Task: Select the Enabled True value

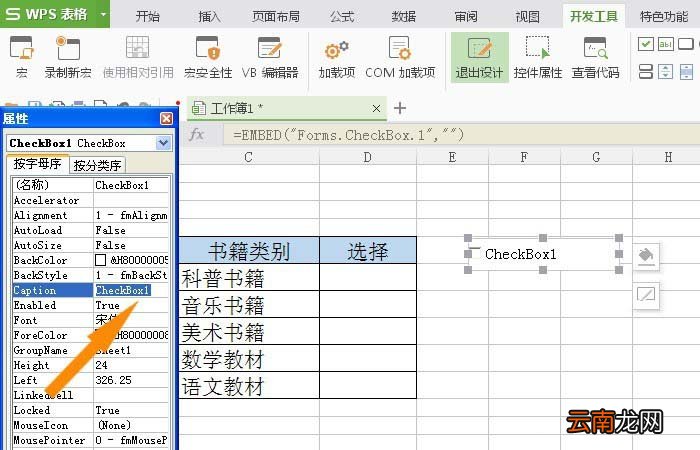Action: pos(131,305)
